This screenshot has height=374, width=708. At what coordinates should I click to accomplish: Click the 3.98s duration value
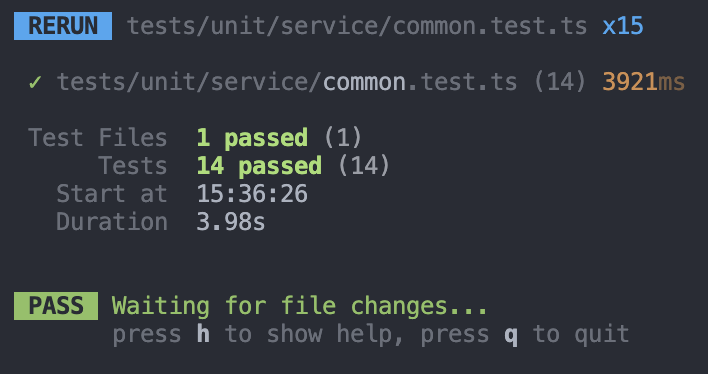[231, 222]
